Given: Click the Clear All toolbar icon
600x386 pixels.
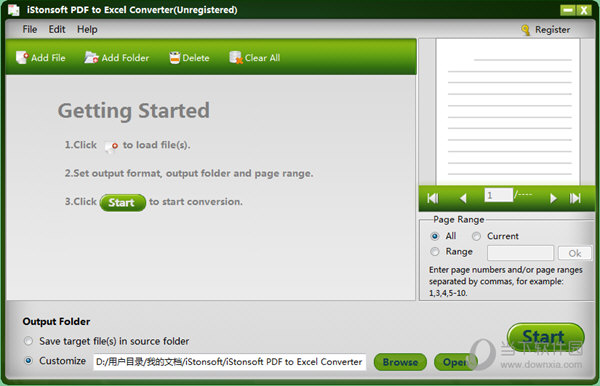Looking at the screenshot, I should pos(236,58).
